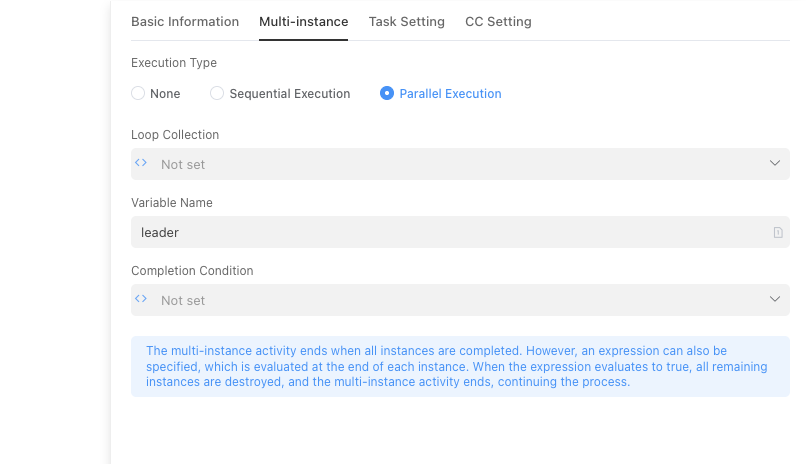Screen dimensions: 806x464
Task: Click the Loop Collection label
Action: [175, 135]
